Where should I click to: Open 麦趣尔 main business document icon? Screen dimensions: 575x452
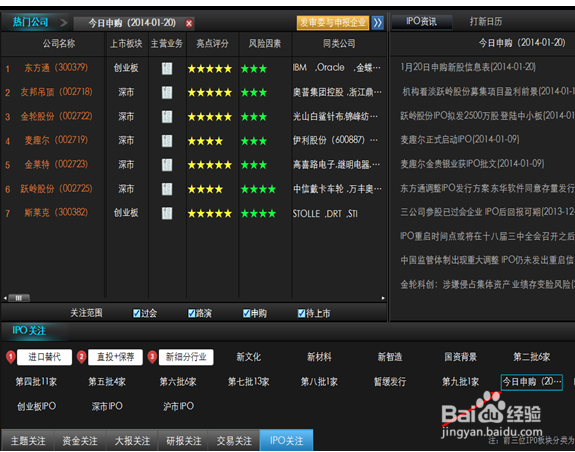(167, 141)
